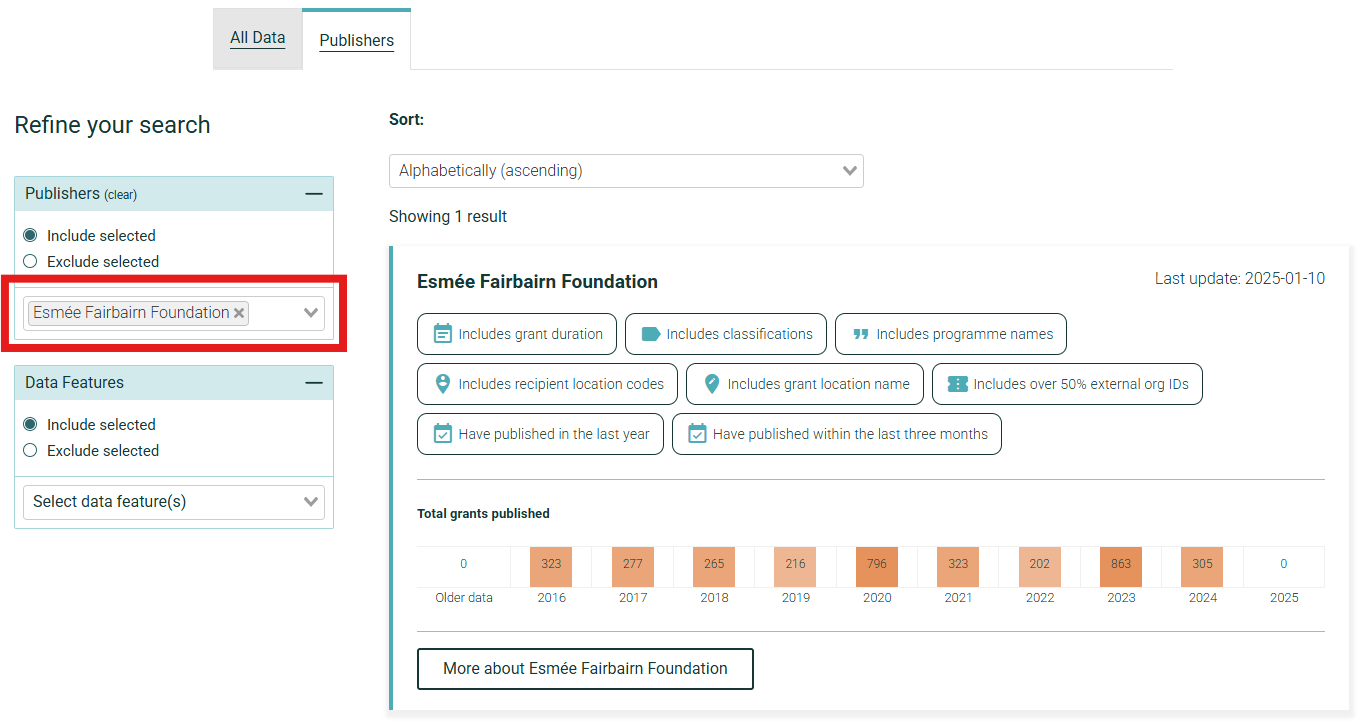
Task: Click the Esmée Fairbairn Foundation result heading
Action: click(537, 282)
